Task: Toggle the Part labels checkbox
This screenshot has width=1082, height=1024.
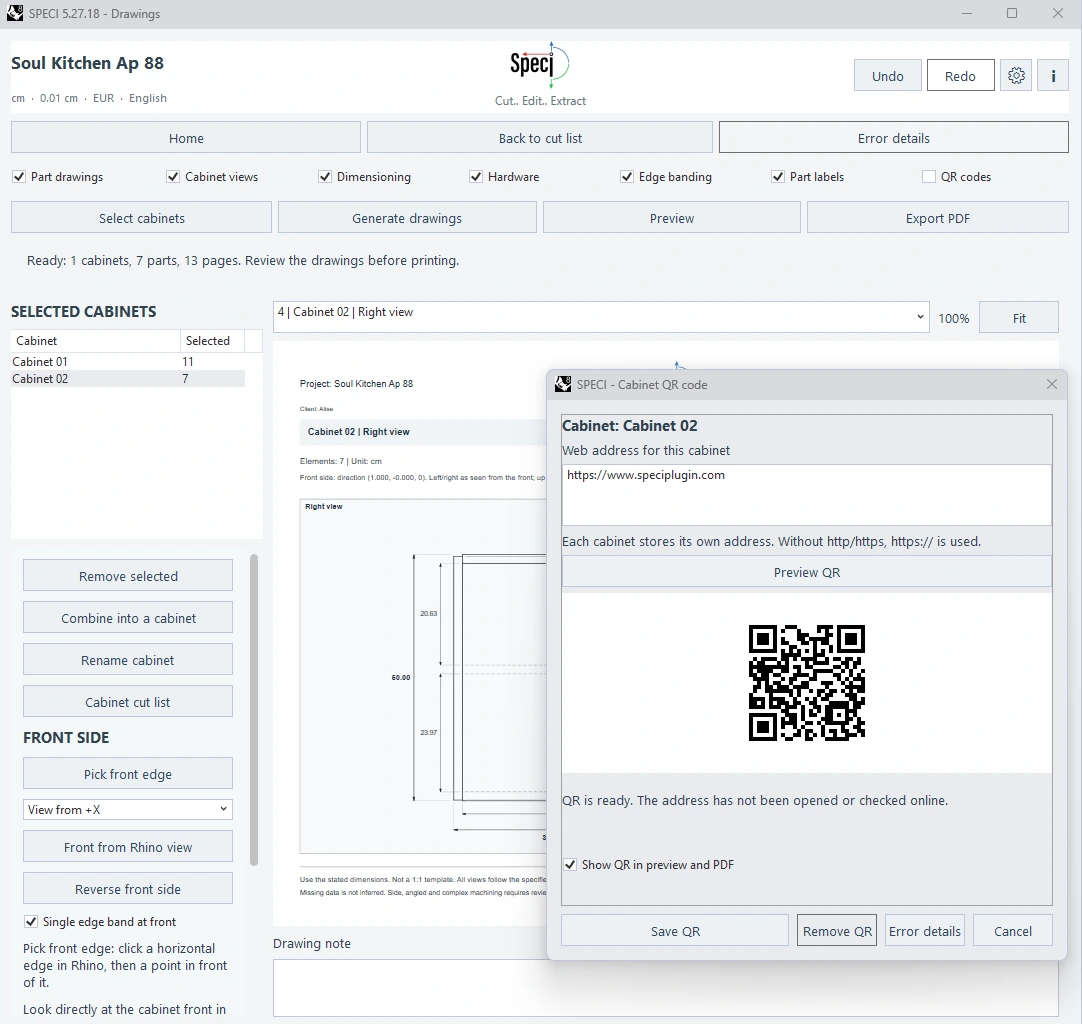Action: (x=778, y=177)
